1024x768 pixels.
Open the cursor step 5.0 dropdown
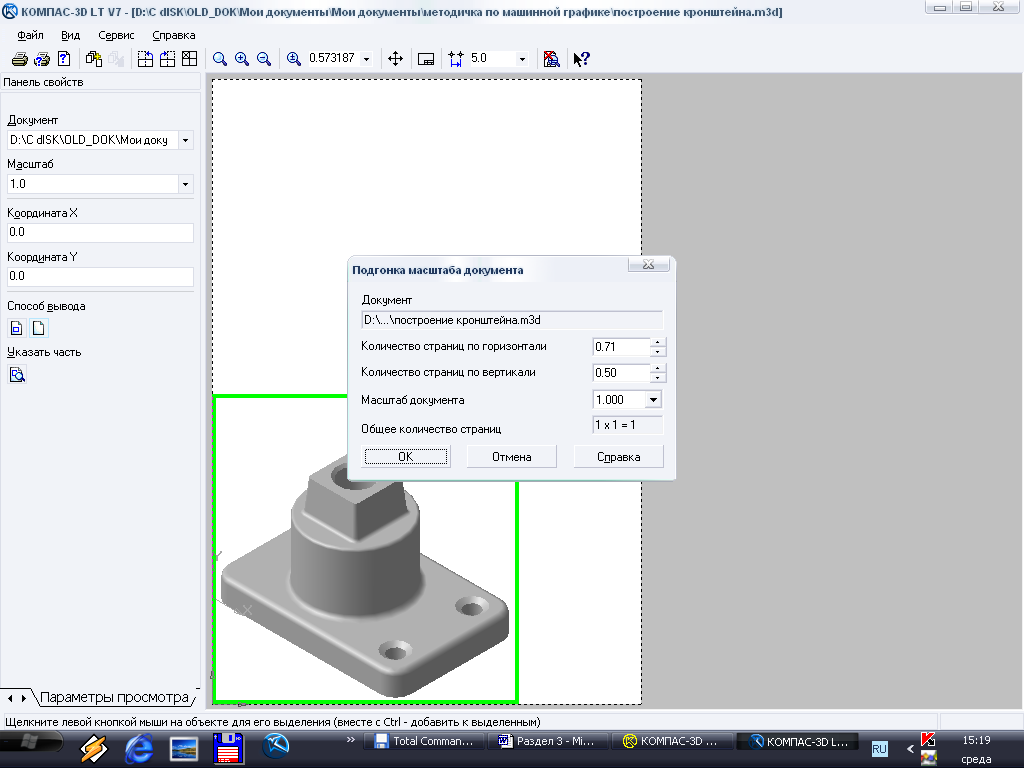(522, 59)
